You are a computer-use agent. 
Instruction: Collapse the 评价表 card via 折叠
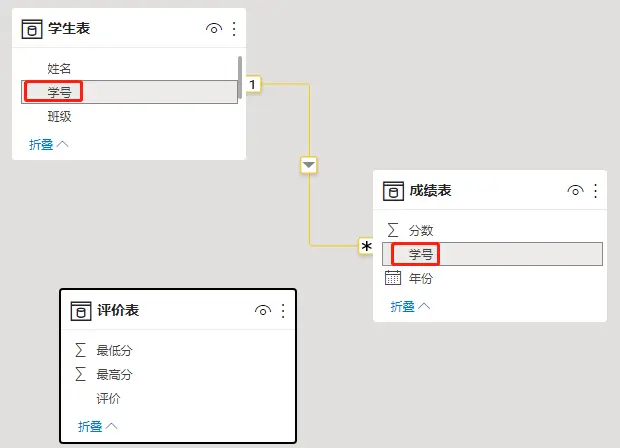97,426
